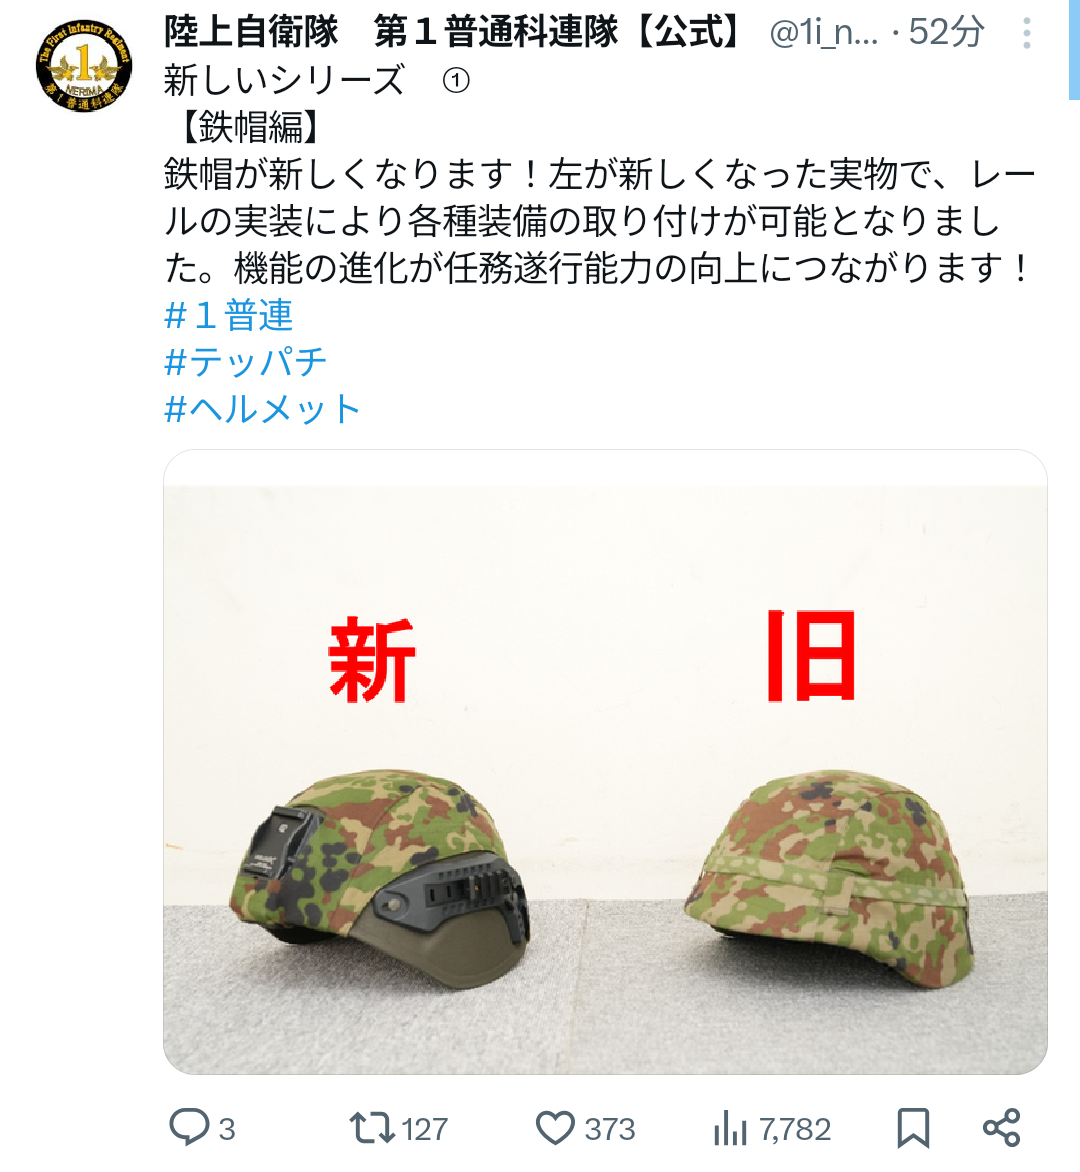This screenshot has width=1080, height=1172.
Task: Click the 127 repost count
Action: pyautogui.click(x=425, y=1129)
